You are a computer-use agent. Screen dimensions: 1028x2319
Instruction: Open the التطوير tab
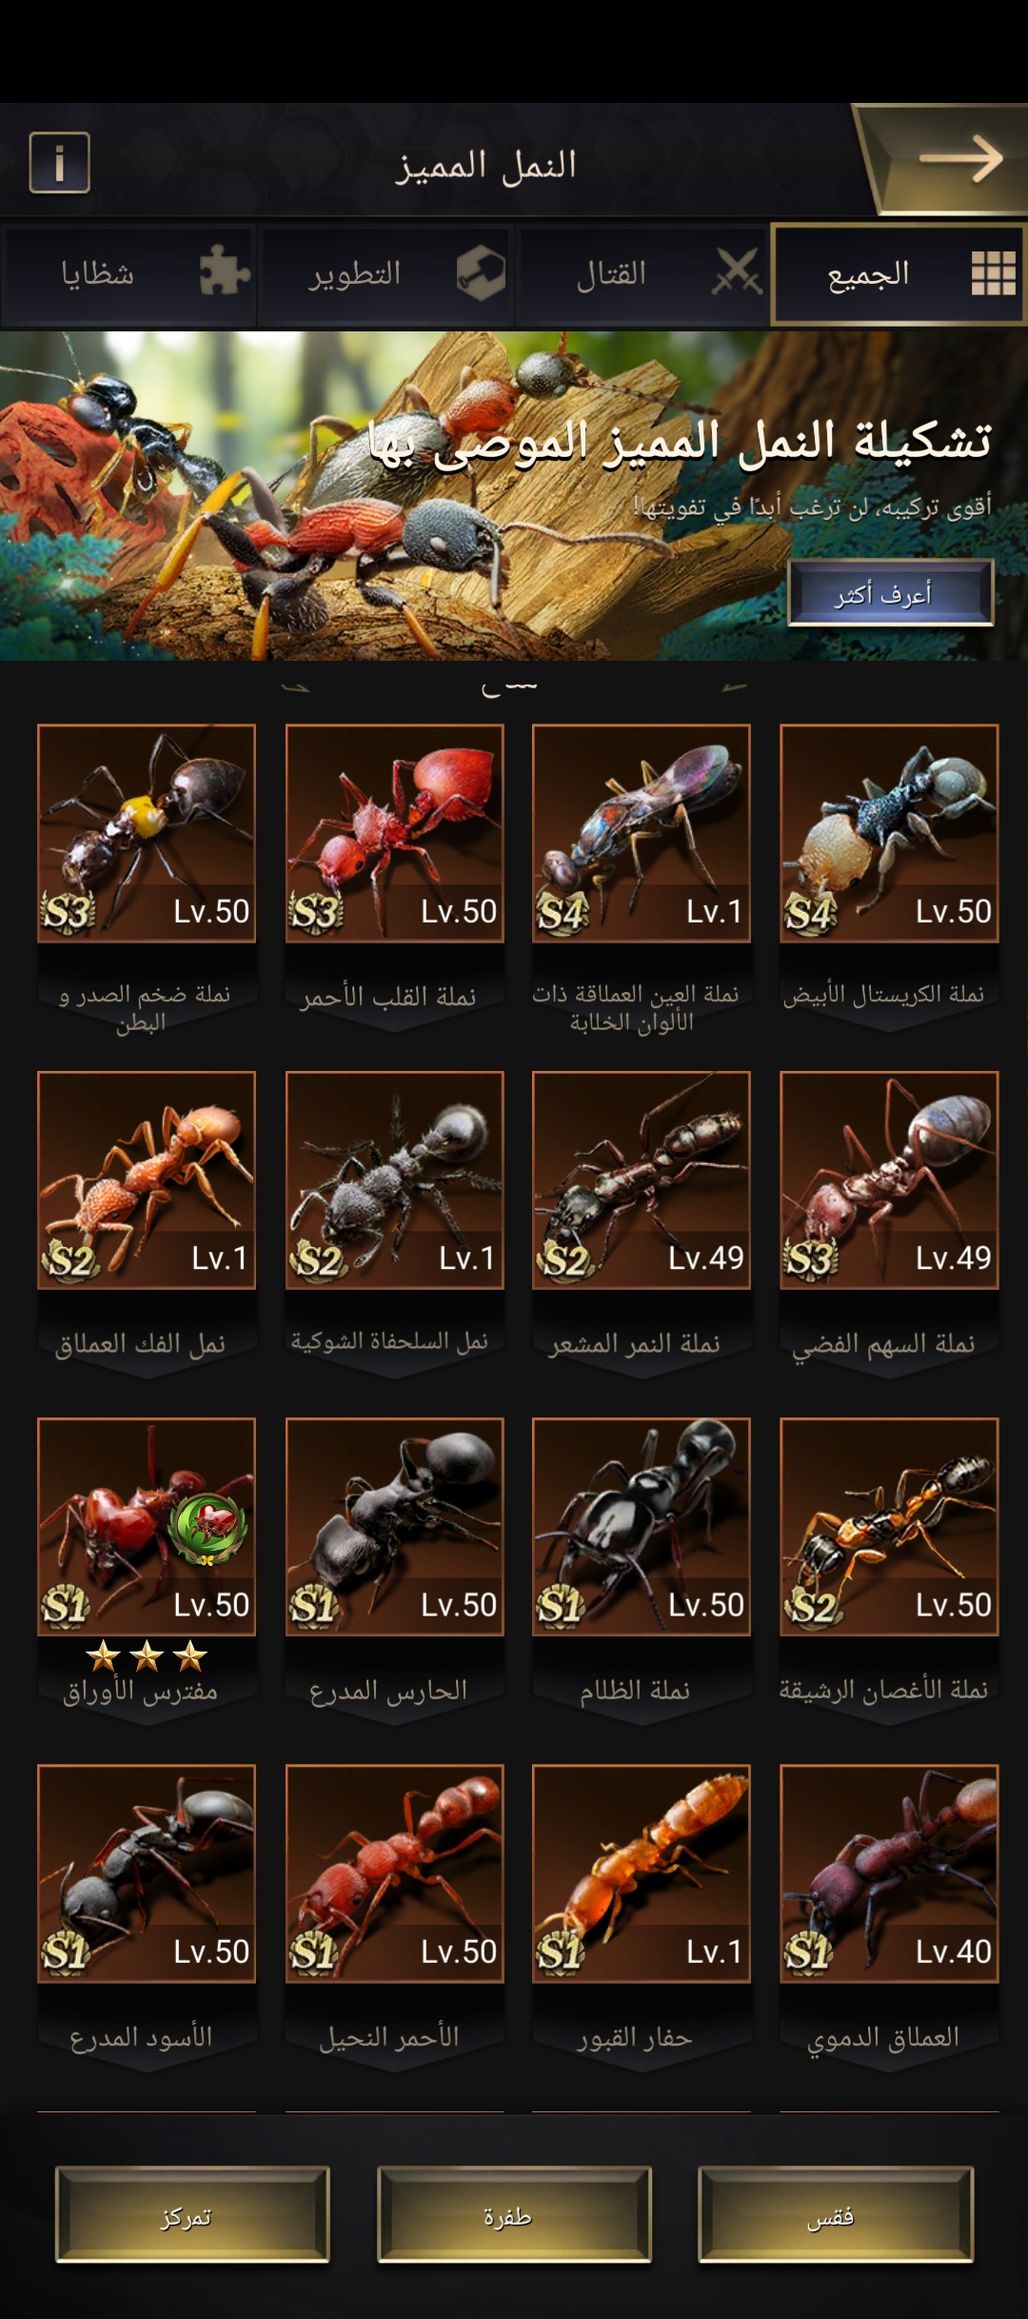click(385, 274)
